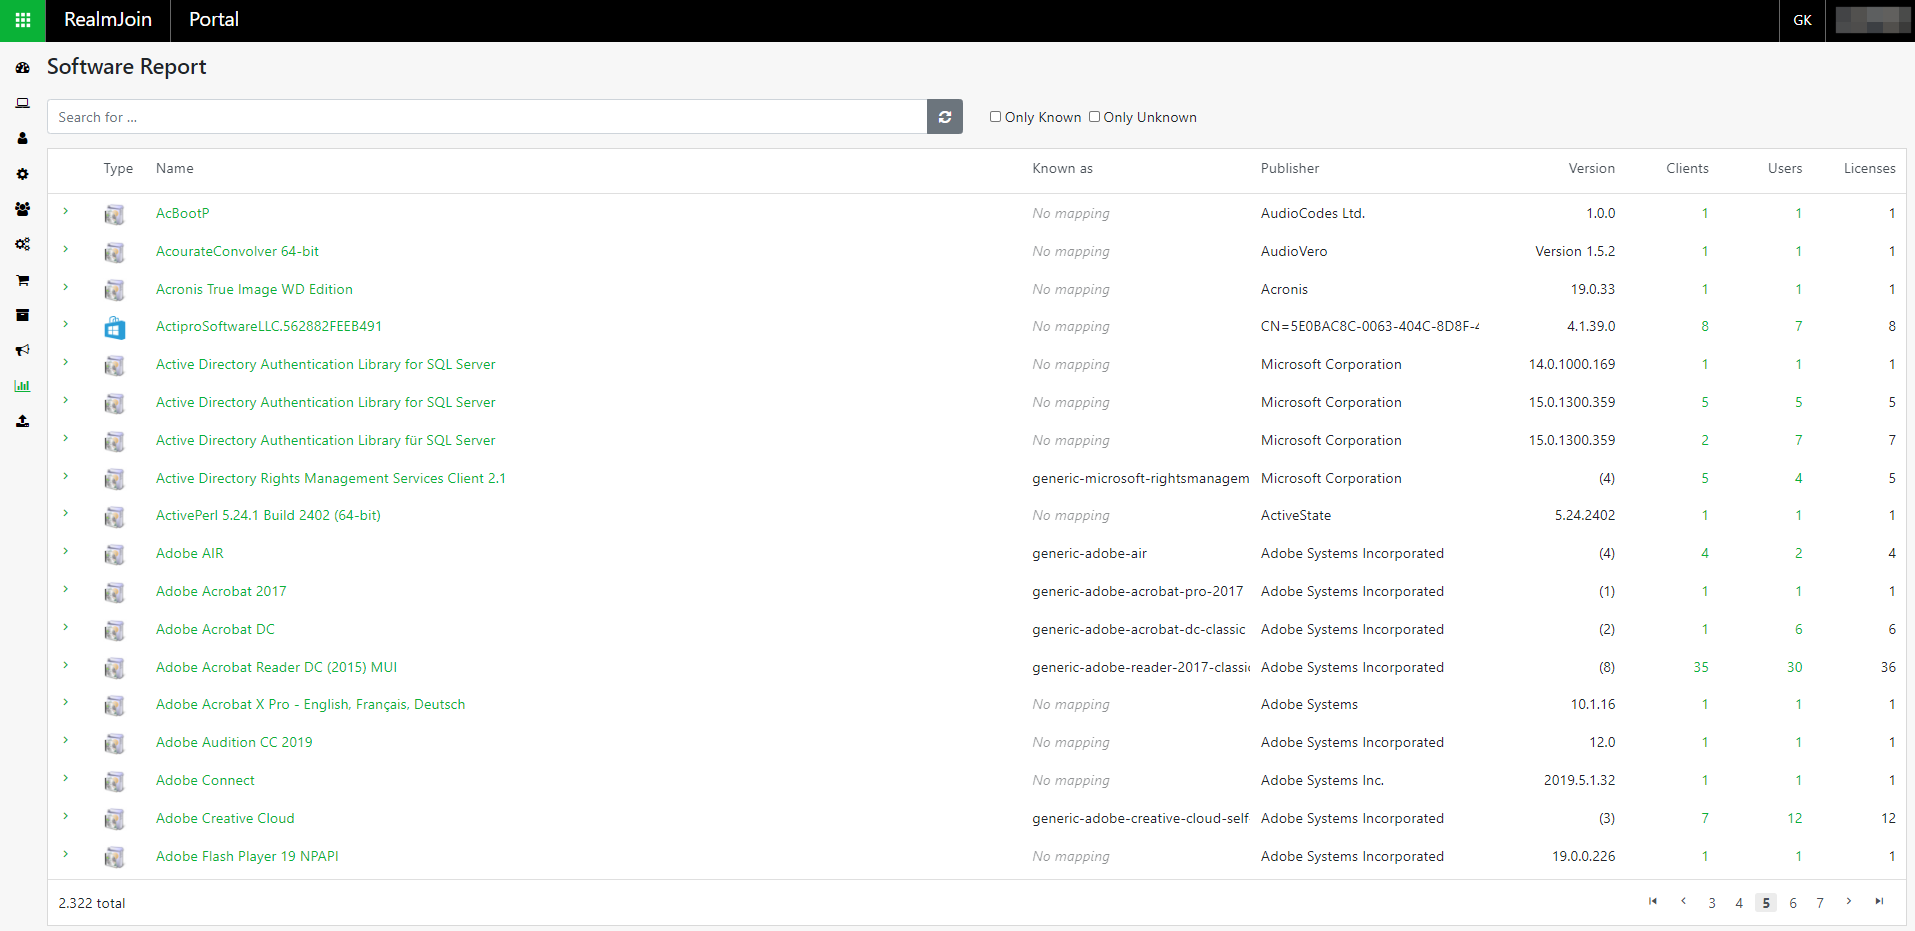Click the refresh search button

tap(945, 117)
